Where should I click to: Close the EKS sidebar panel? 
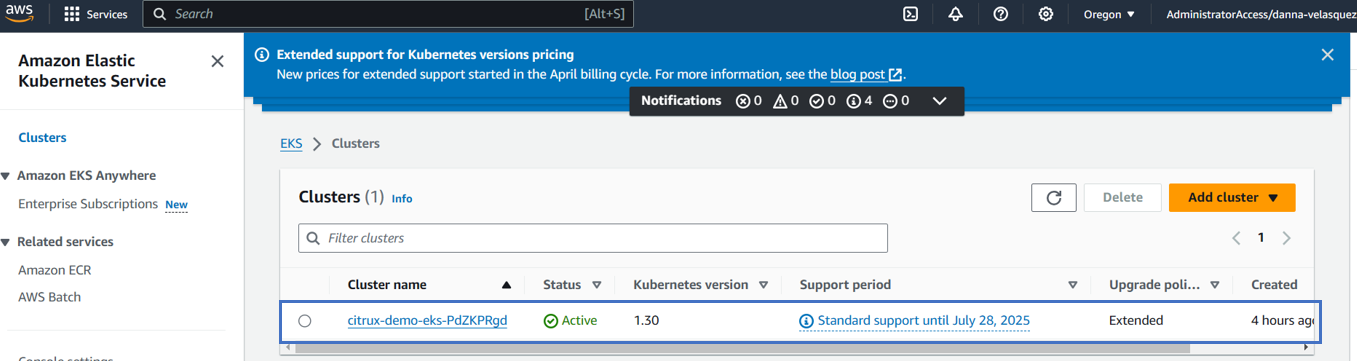(x=218, y=61)
